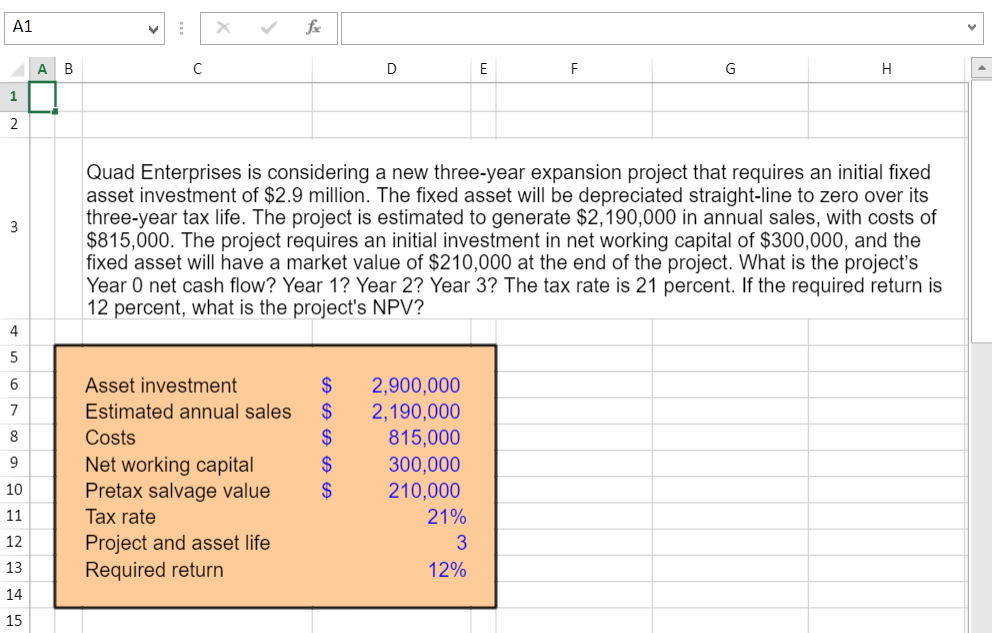Screen dimensions: 992x633
Task: Select row header 6
Action: tap(13, 385)
